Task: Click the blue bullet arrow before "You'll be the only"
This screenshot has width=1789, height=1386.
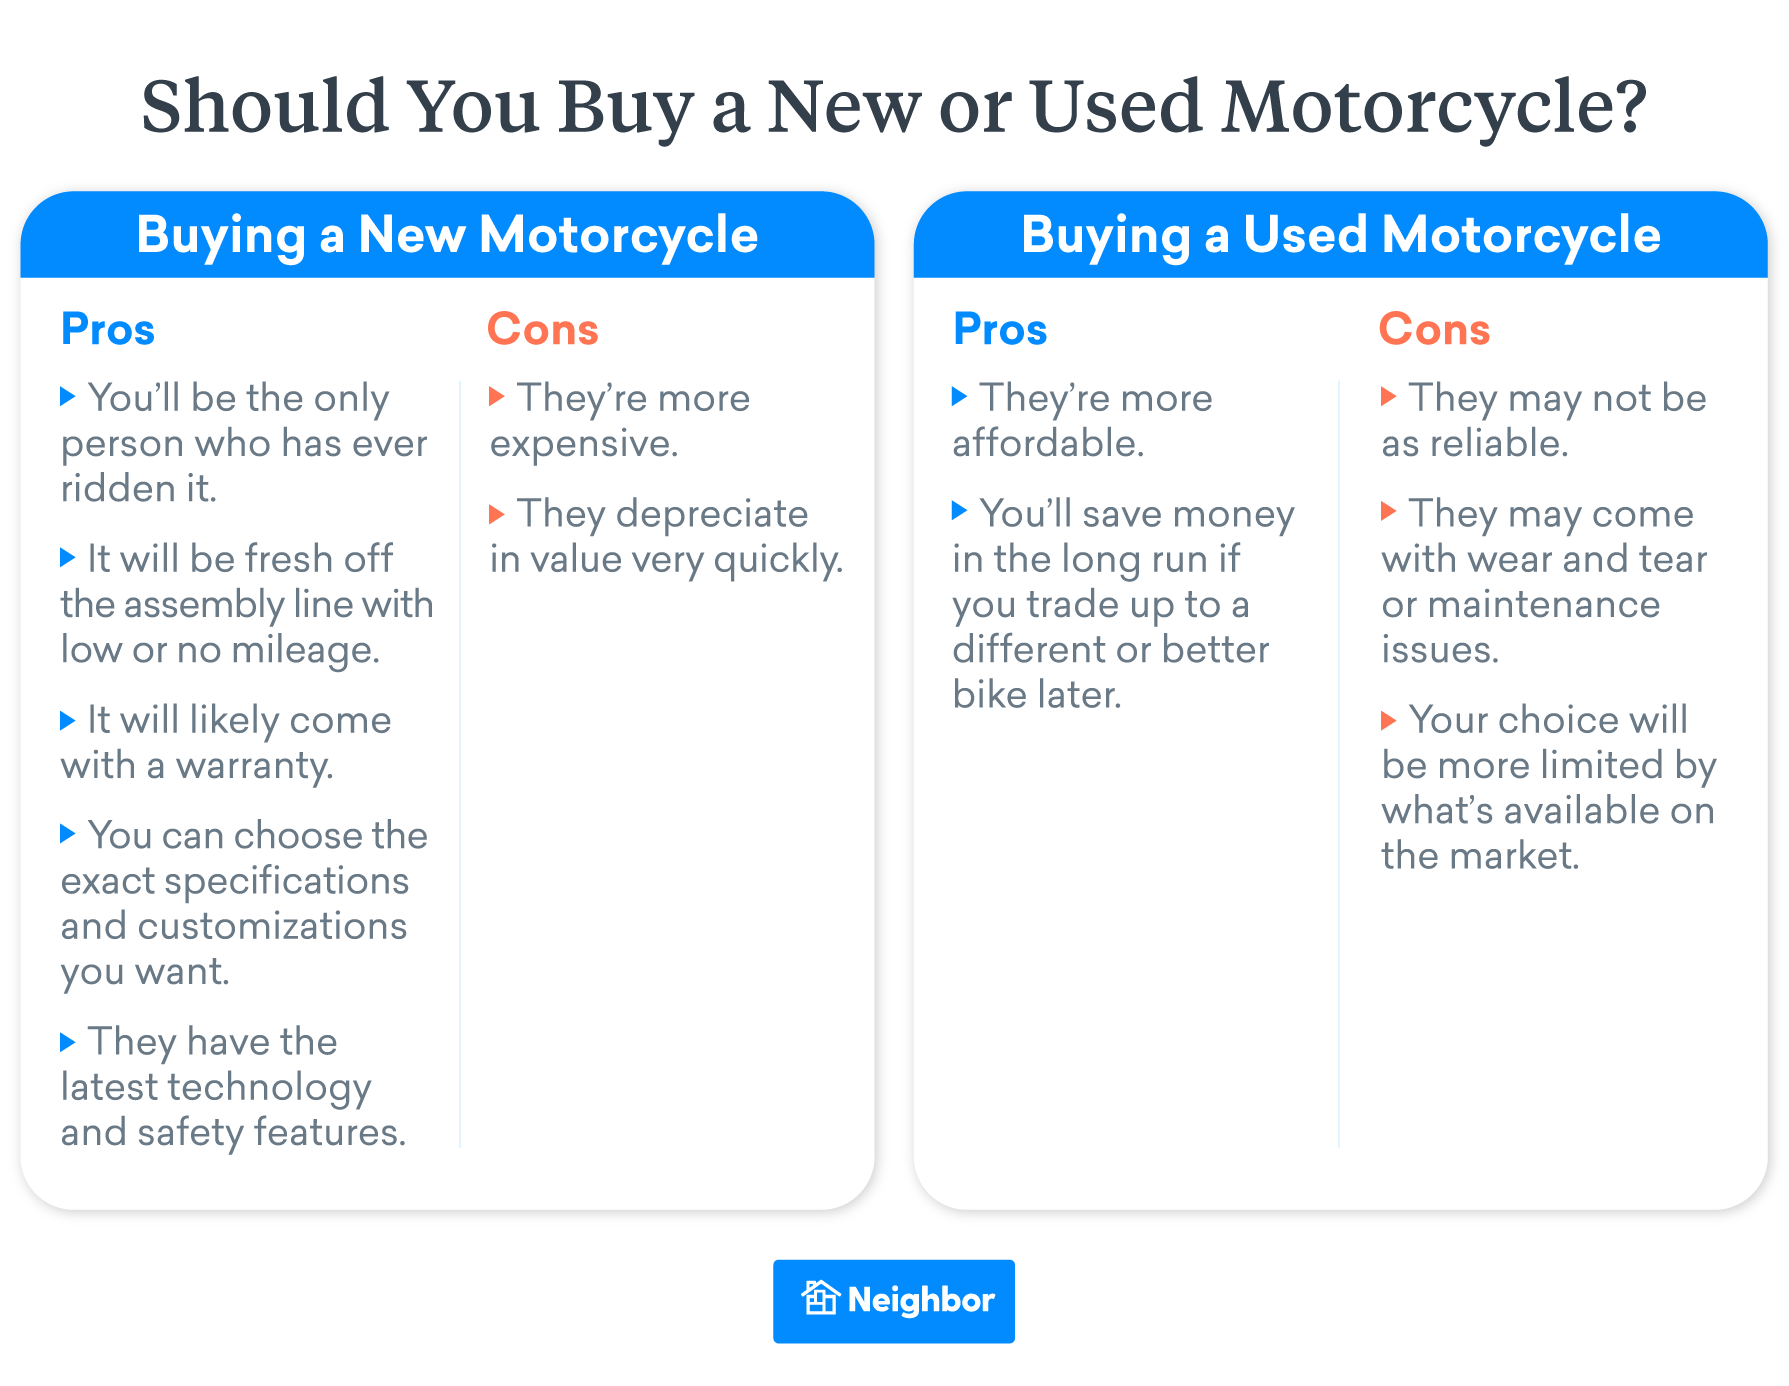Action: click(68, 396)
